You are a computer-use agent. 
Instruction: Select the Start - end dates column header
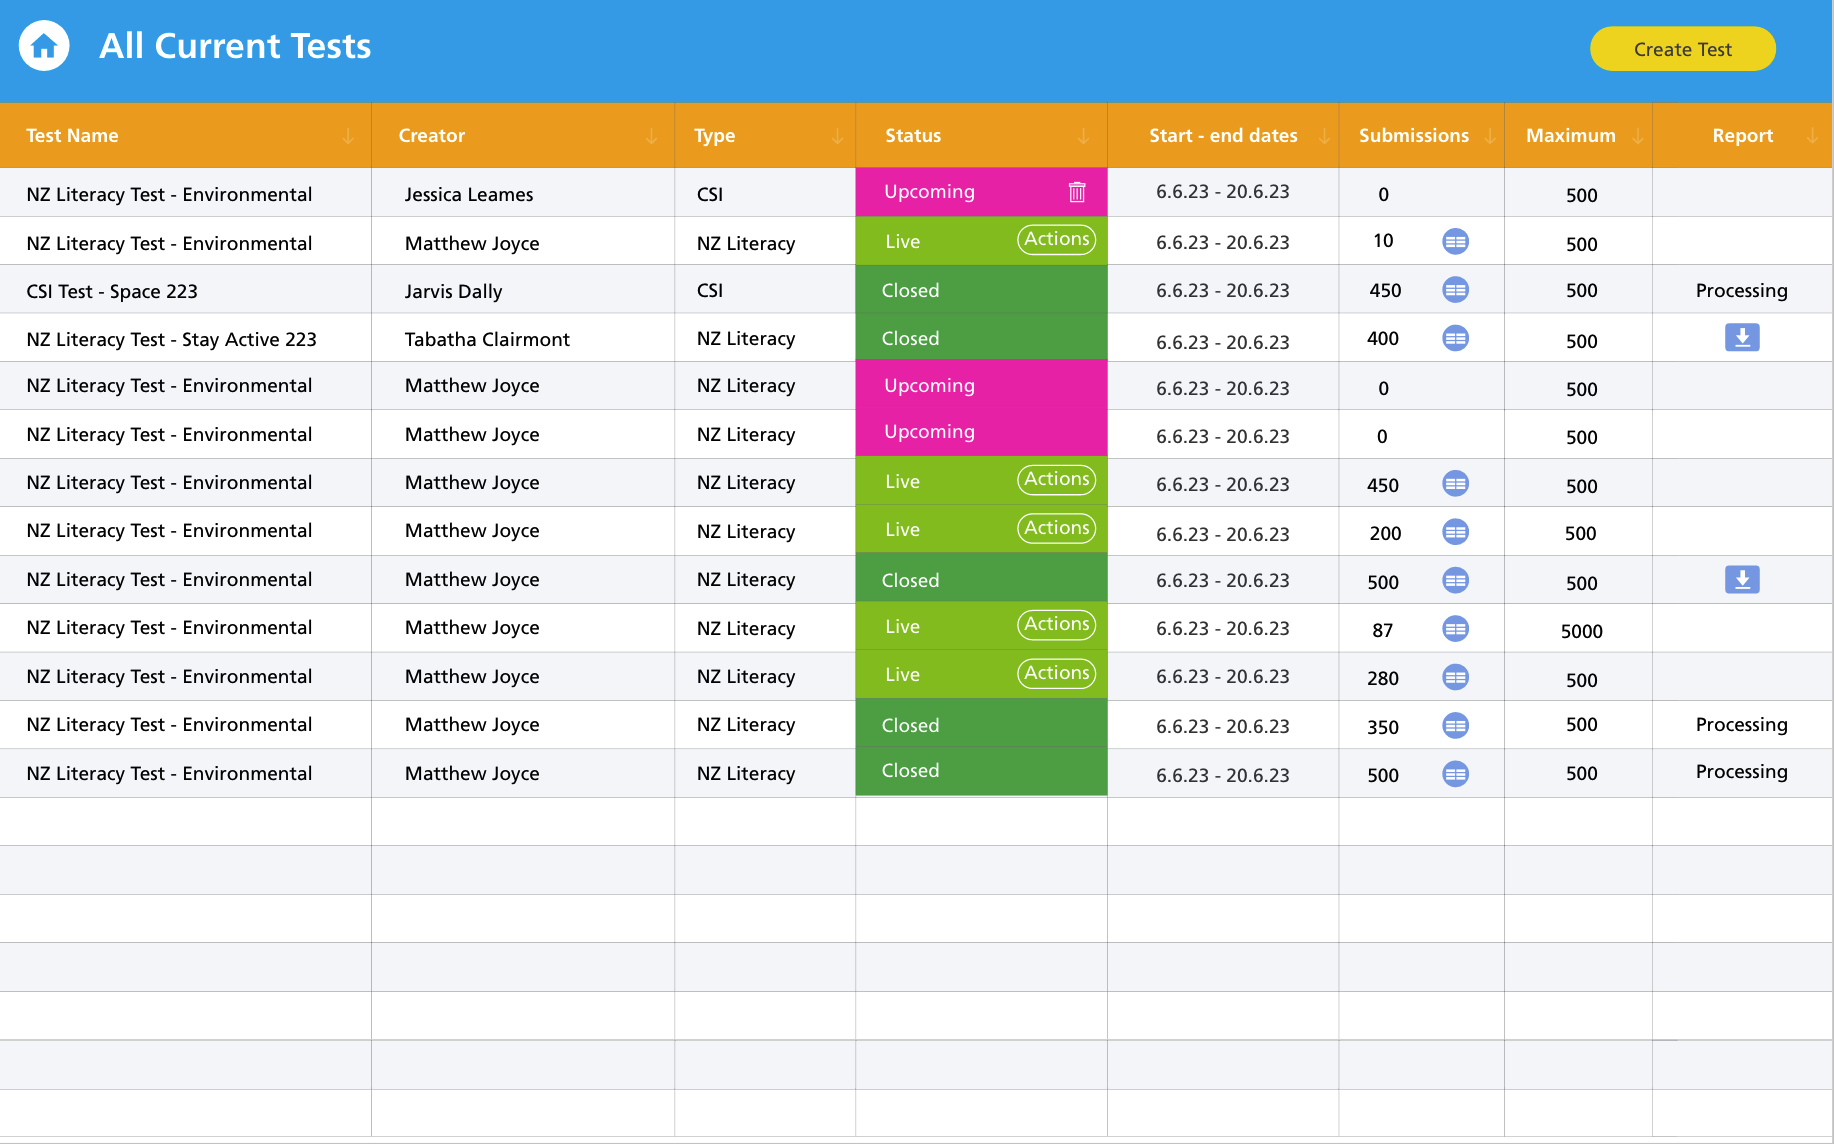(x=1222, y=136)
